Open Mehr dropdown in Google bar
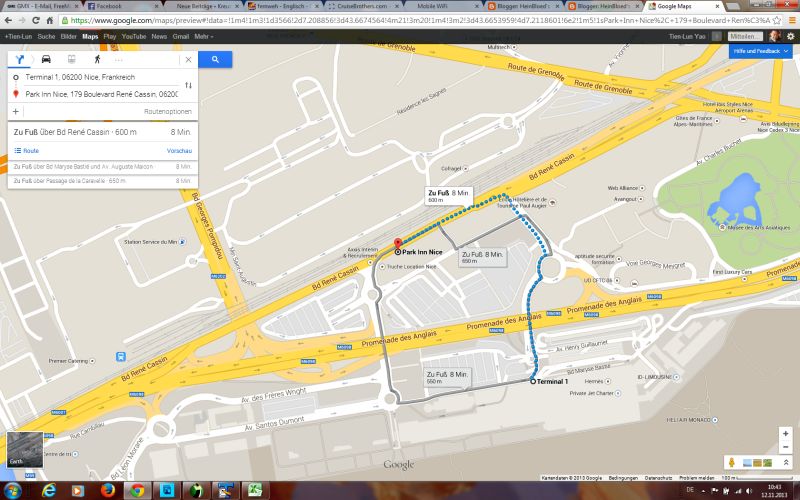The image size is (800, 500). coord(204,37)
